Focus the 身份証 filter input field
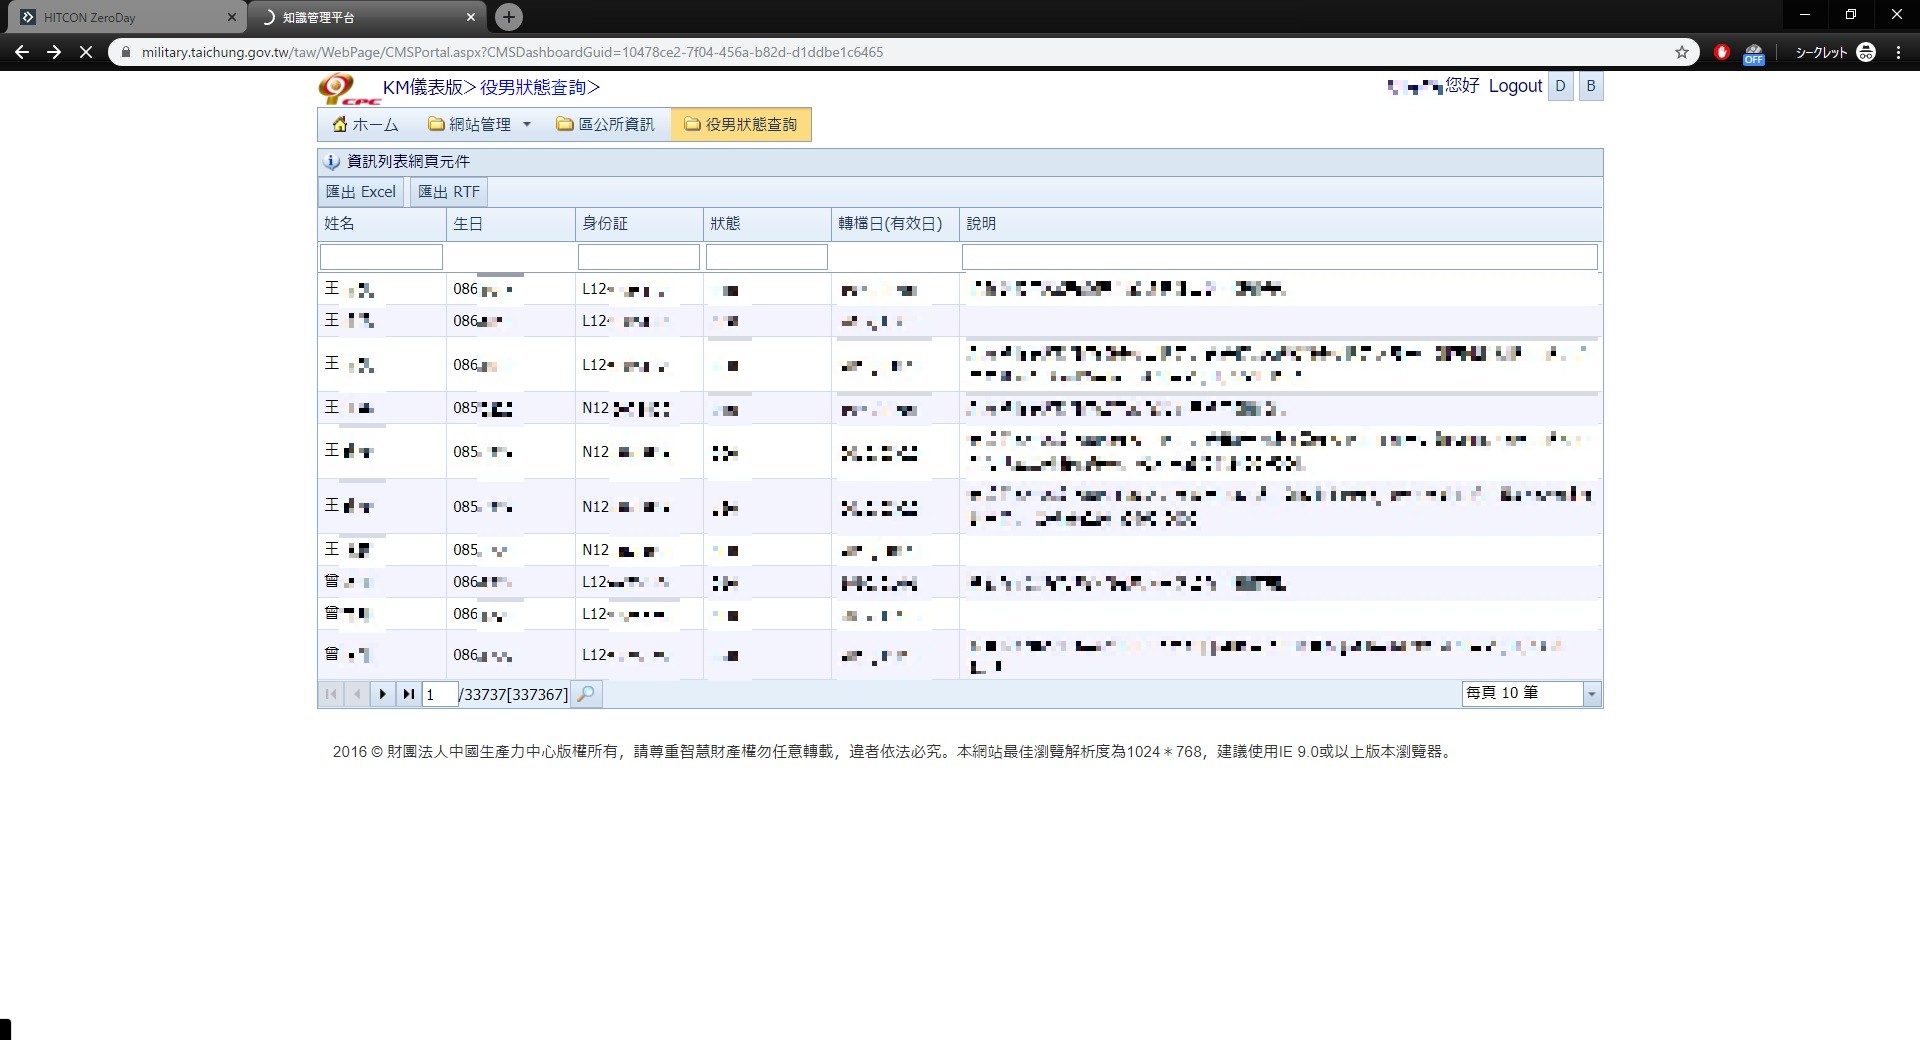Viewport: 1920px width, 1040px height. point(638,257)
